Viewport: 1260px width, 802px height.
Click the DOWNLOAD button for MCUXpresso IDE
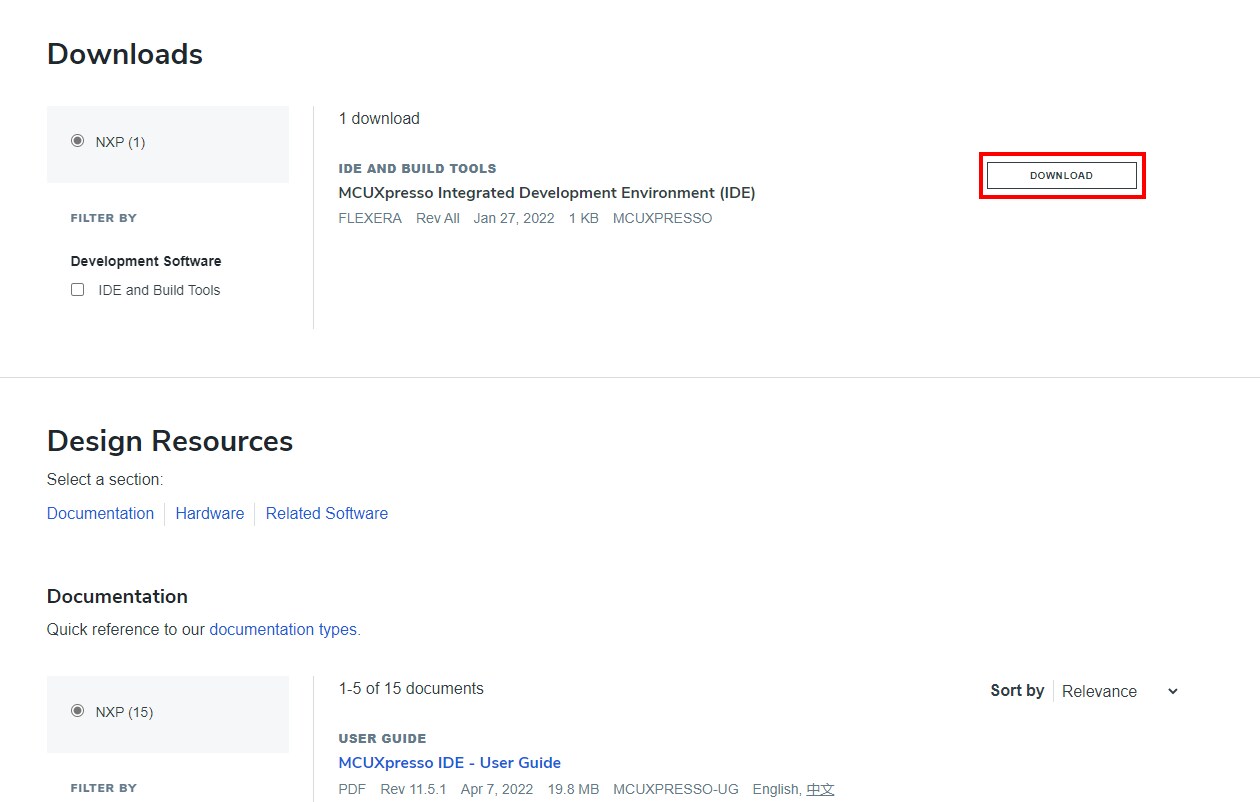(1061, 175)
